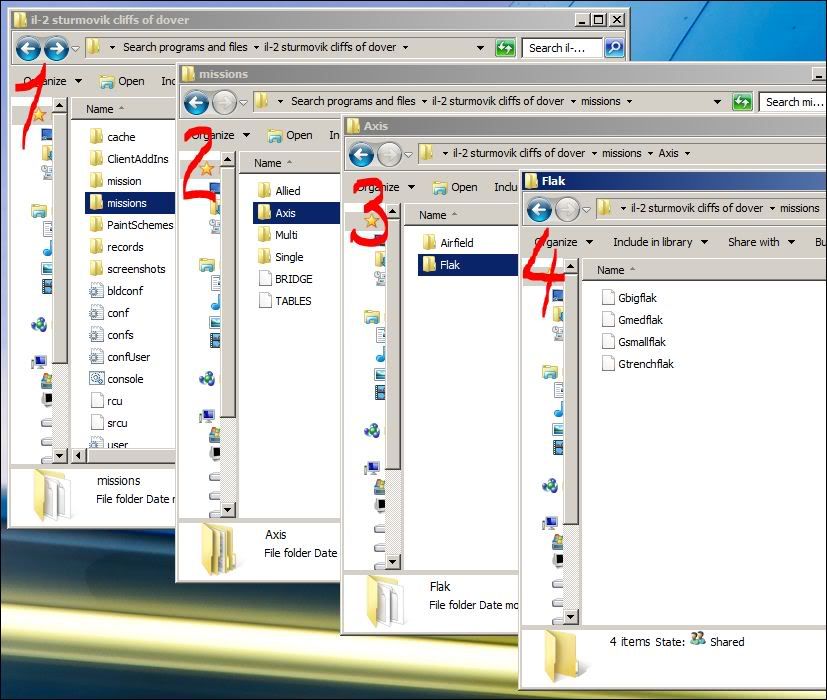The image size is (827, 700).
Task: Click Forward arrow in il-2 sturmovik window
Action: 56,49
